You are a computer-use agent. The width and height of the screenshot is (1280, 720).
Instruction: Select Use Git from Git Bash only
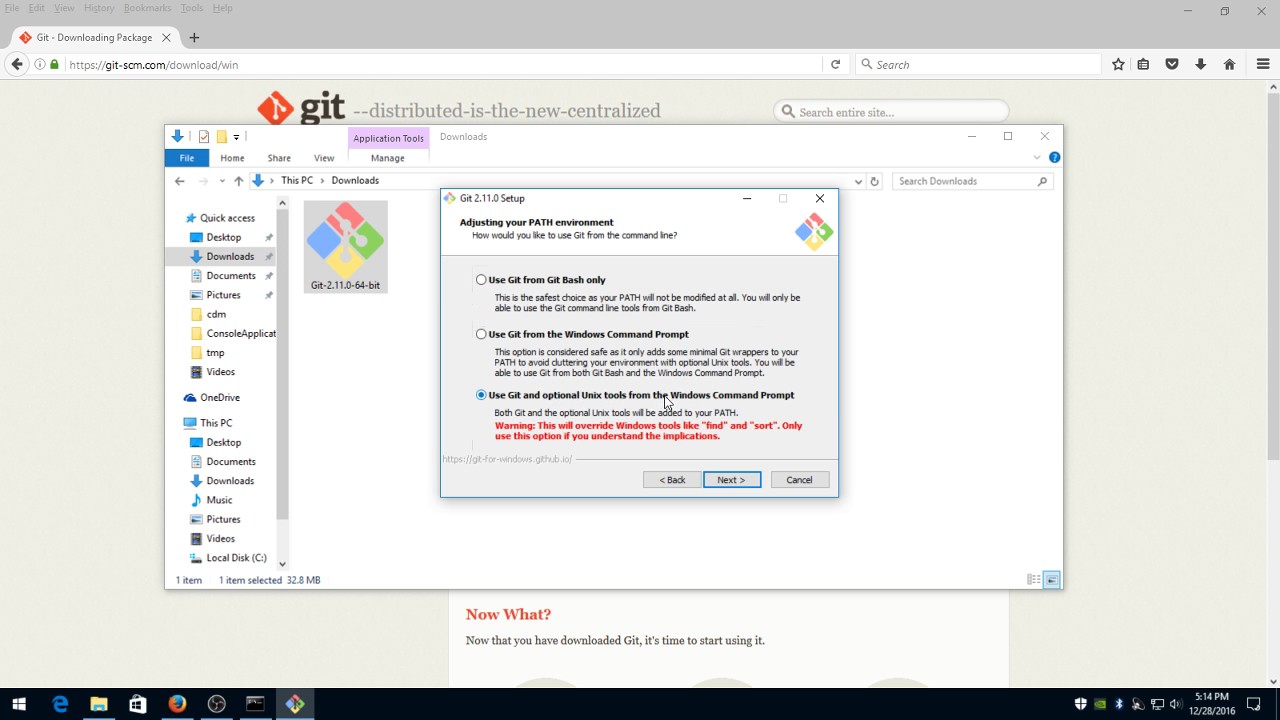pos(481,280)
